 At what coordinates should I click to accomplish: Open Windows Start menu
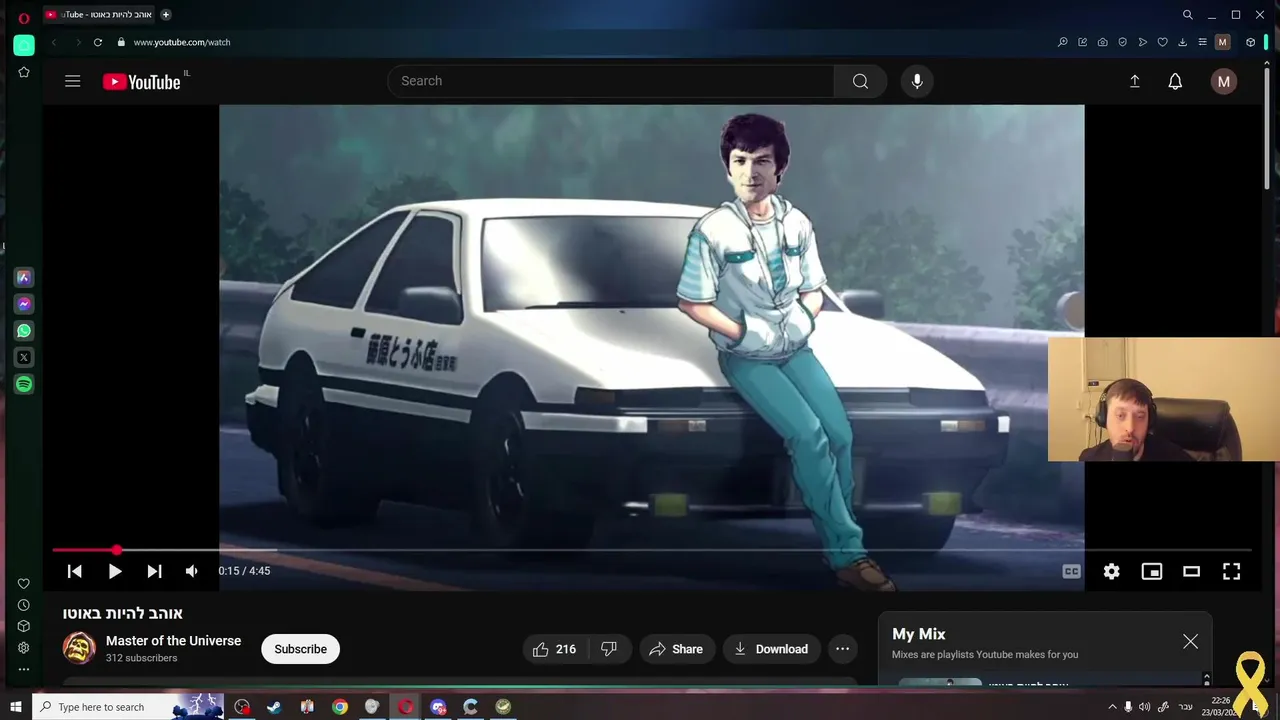(x=15, y=707)
